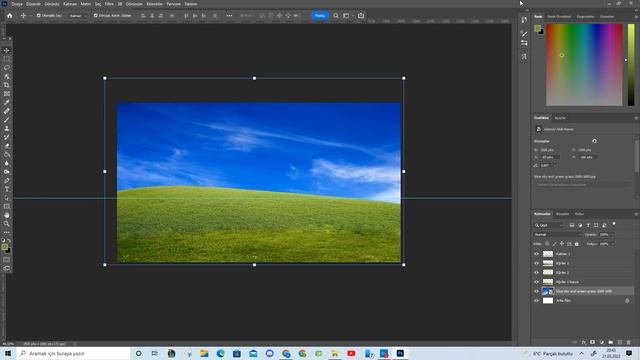
Task: Select the Rectangular Marquee tool
Action: [x=7, y=59]
